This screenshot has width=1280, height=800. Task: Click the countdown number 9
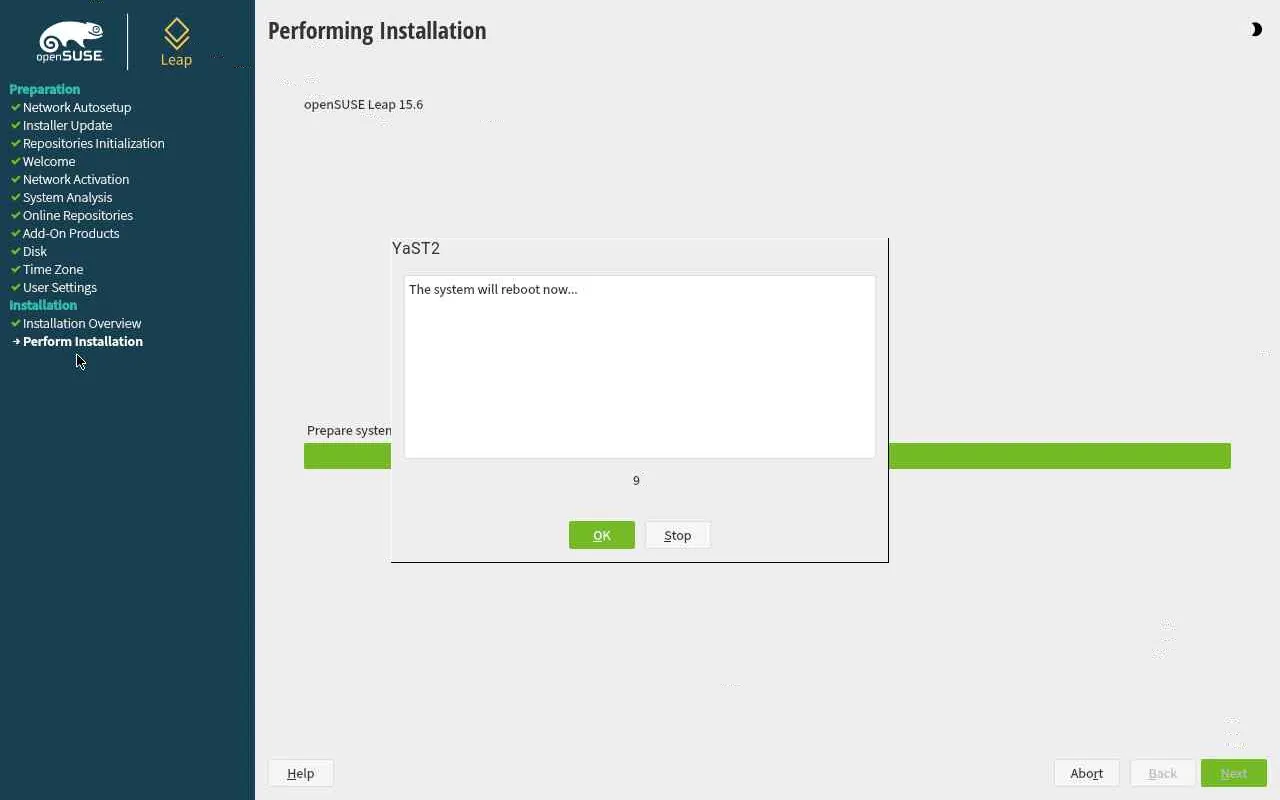tap(636, 481)
